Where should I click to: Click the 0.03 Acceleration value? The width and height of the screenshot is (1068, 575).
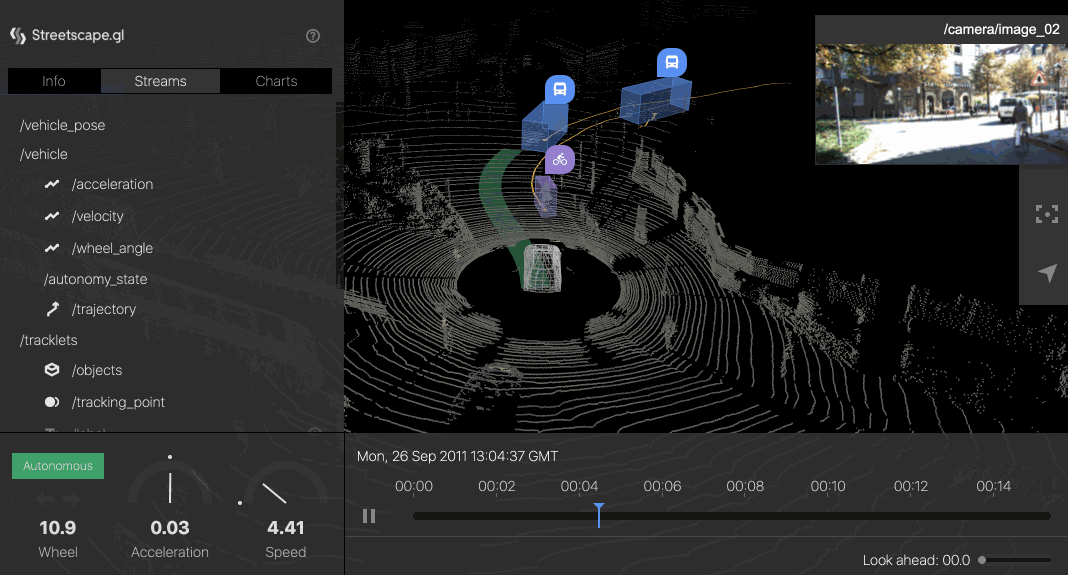[170, 528]
